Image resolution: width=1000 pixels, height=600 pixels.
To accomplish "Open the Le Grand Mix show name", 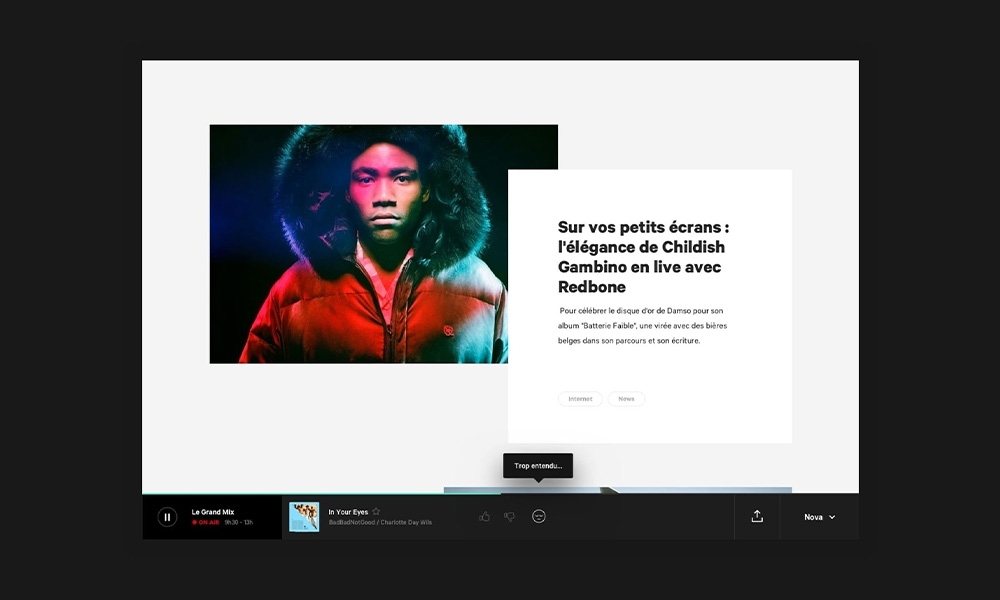I will (213, 512).
